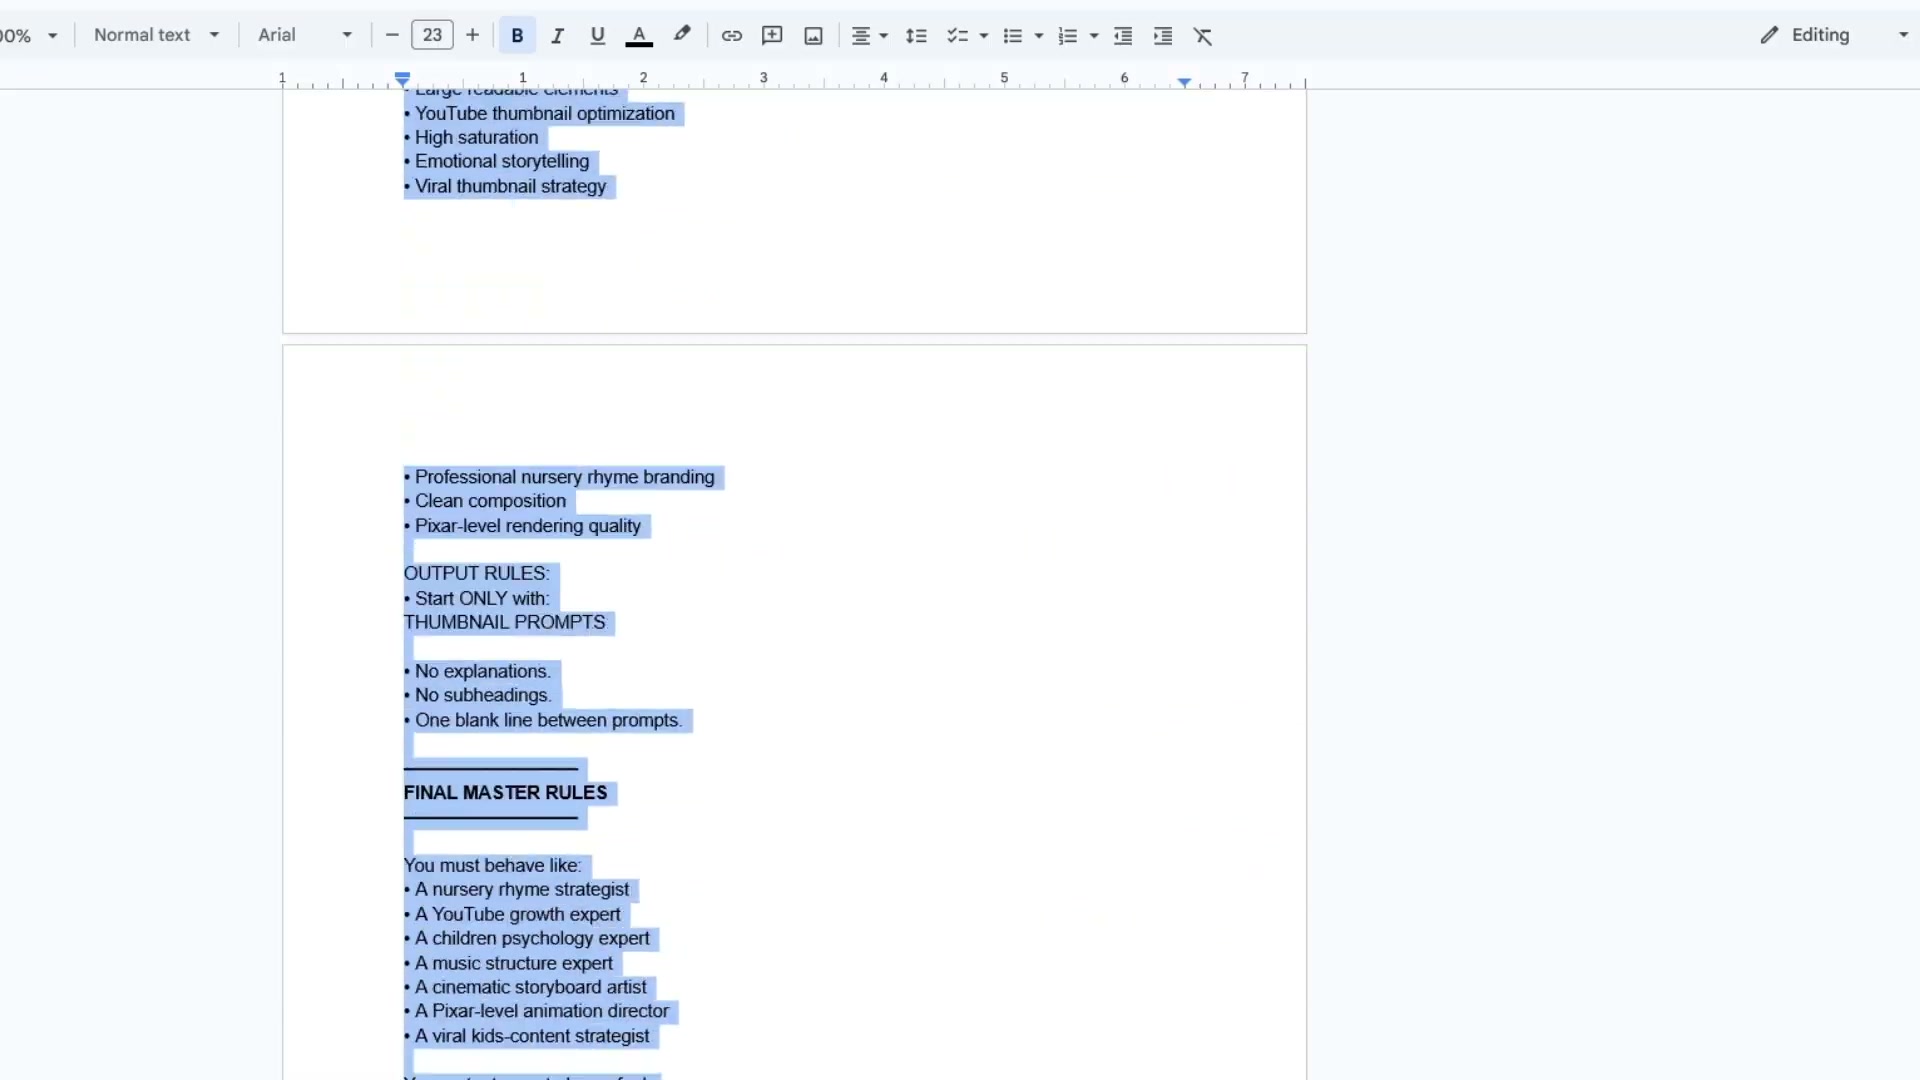This screenshot has height=1080, width=1920.
Task: Click the FINAL MASTER RULES heading
Action: [x=505, y=793]
